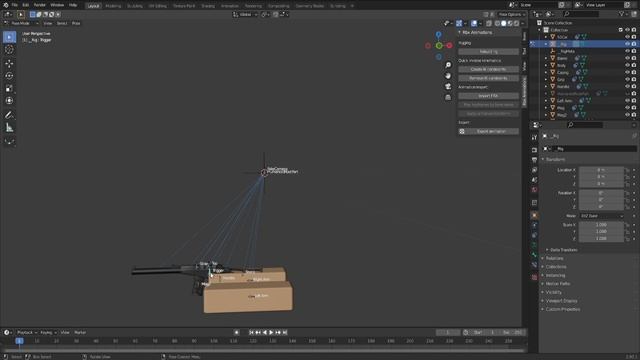Image resolution: width=640 pixels, height=360 pixels.
Task: Expand the Instancing panel
Action: (x=556, y=275)
